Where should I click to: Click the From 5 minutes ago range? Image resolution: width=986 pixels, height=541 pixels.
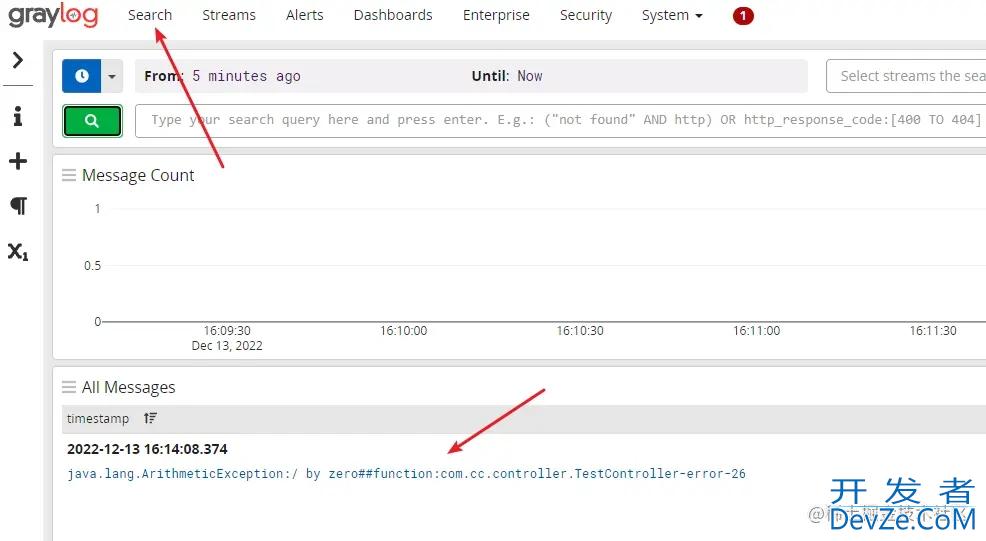[223, 76]
